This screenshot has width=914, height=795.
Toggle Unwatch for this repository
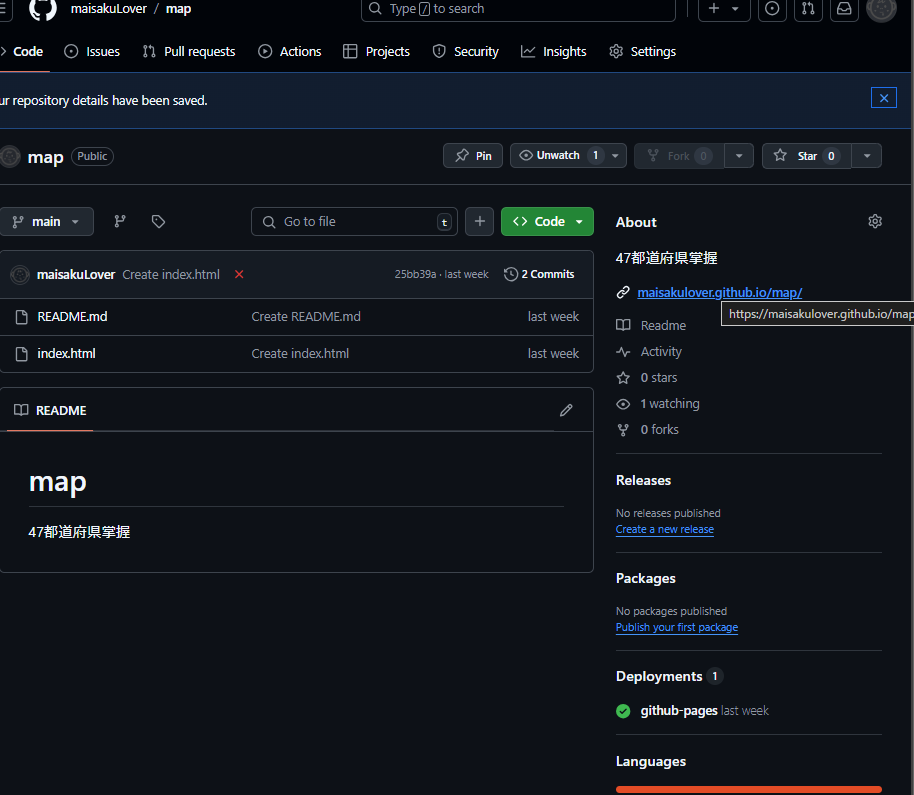(557, 156)
